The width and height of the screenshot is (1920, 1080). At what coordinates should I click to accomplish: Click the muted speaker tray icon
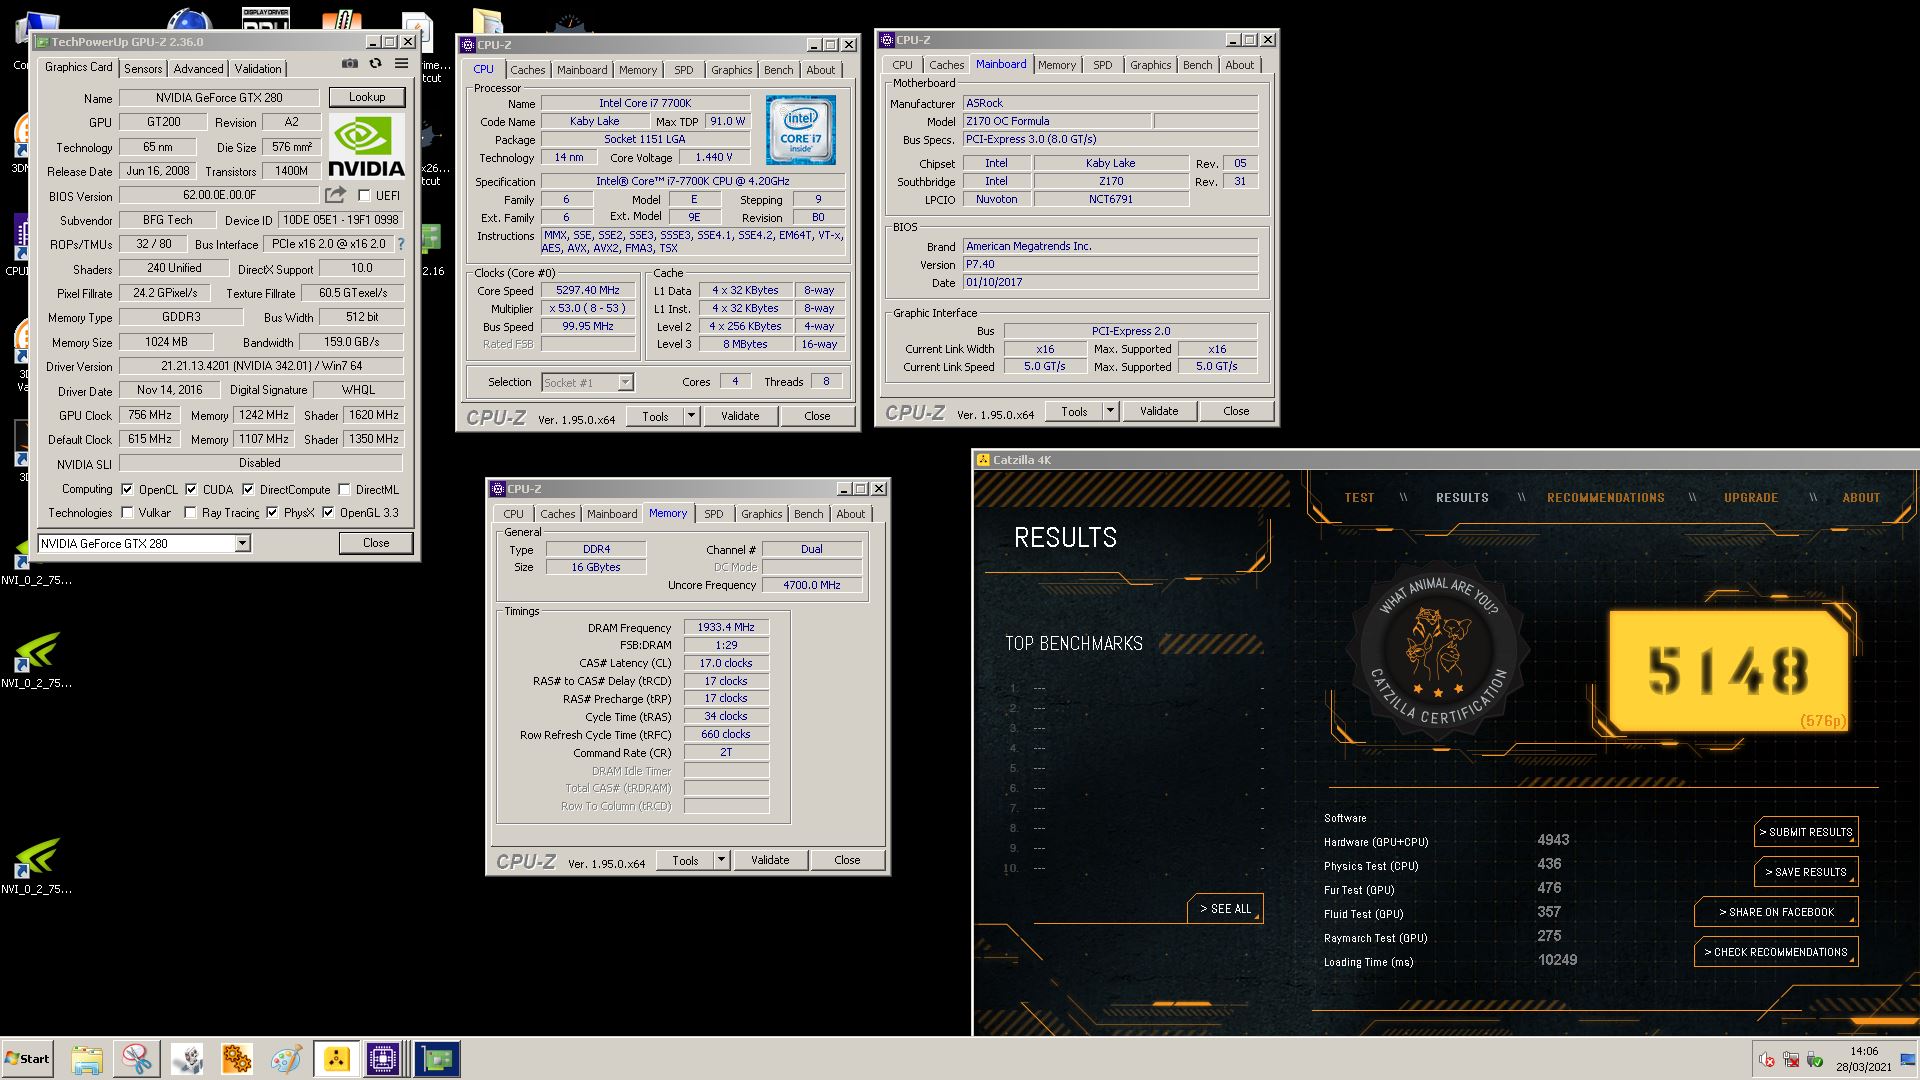[x=1767, y=1060]
